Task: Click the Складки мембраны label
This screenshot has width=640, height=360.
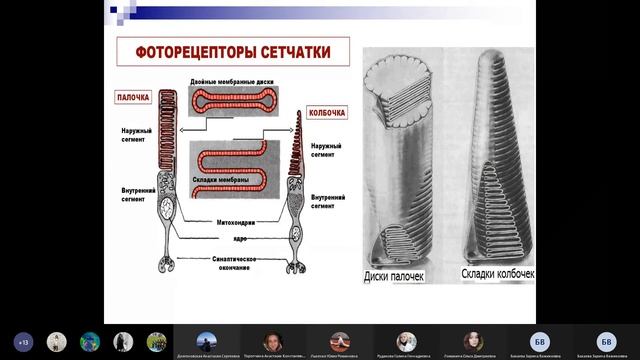Action: (x=220, y=180)
